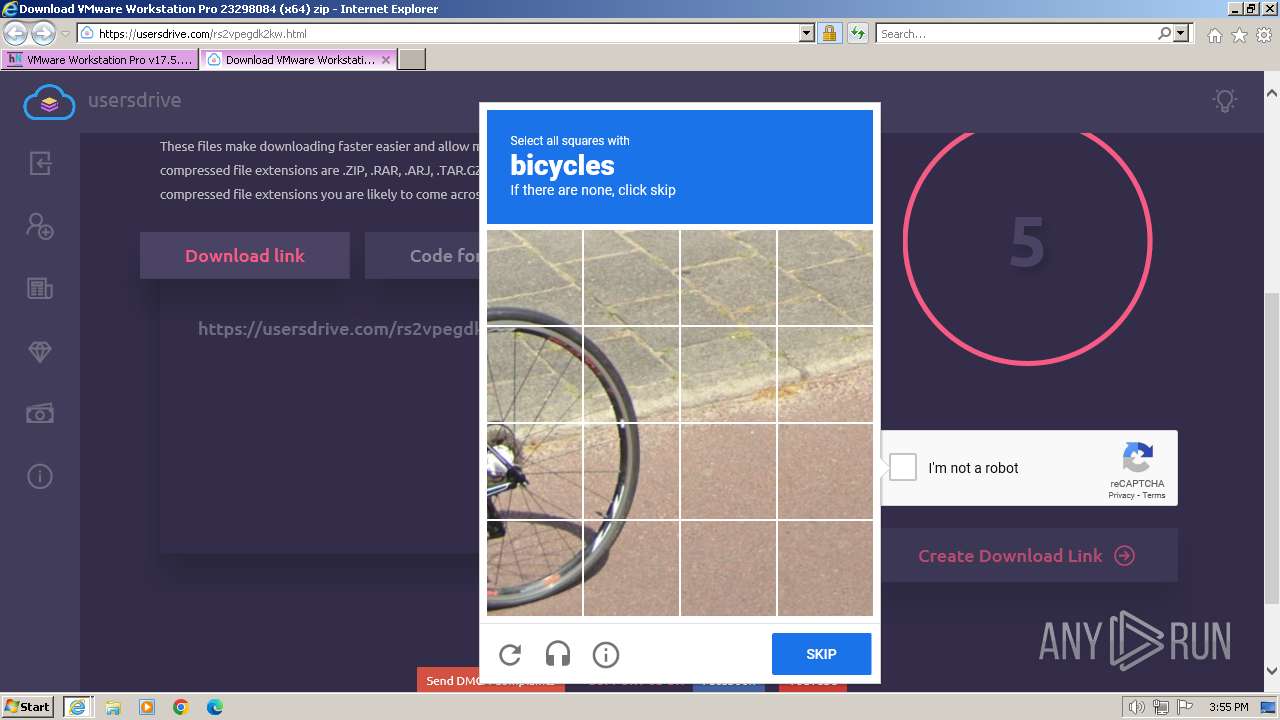
Task: Select the Download link page tab
Action: click(245, 256)
